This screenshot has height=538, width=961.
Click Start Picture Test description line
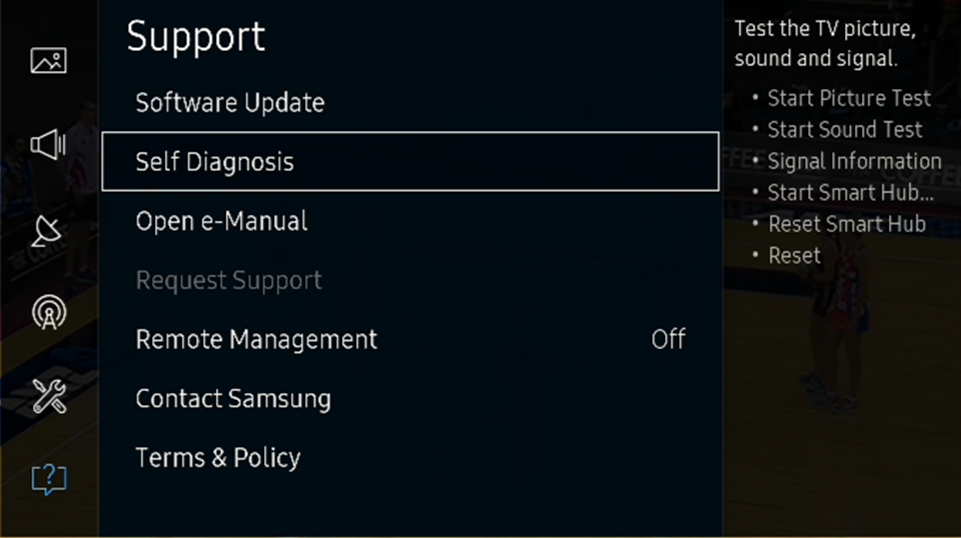(849, 98)
